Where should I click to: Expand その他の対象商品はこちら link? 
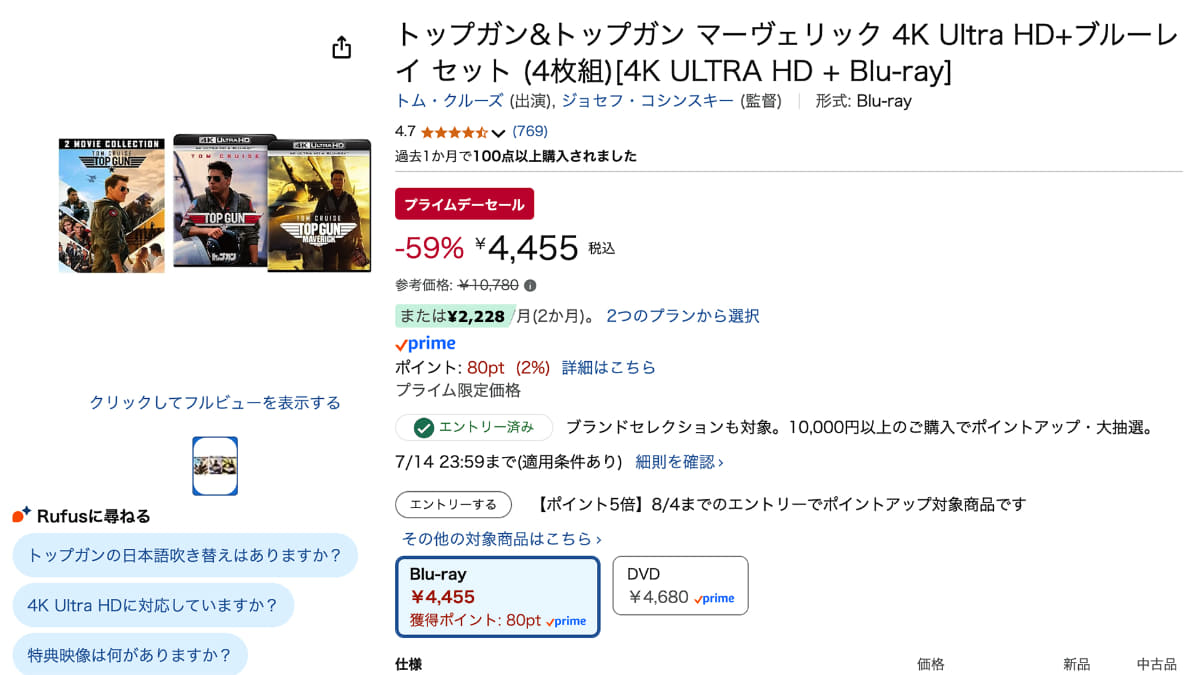[x=502, y=538]
